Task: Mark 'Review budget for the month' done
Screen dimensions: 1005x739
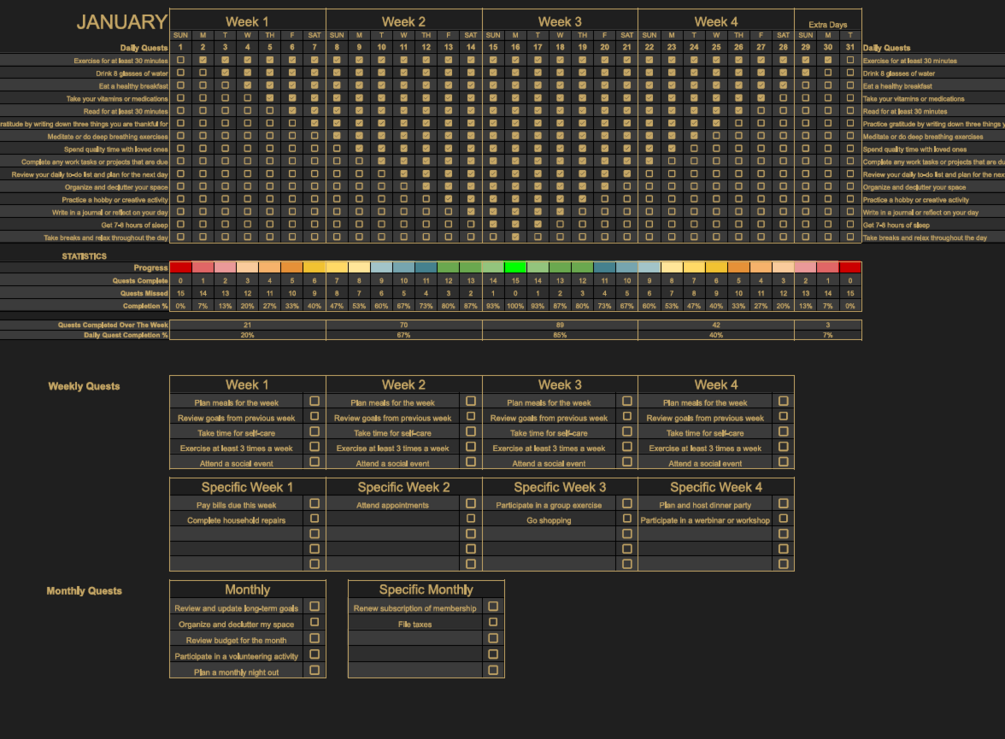Action: [x=314, y=638]
